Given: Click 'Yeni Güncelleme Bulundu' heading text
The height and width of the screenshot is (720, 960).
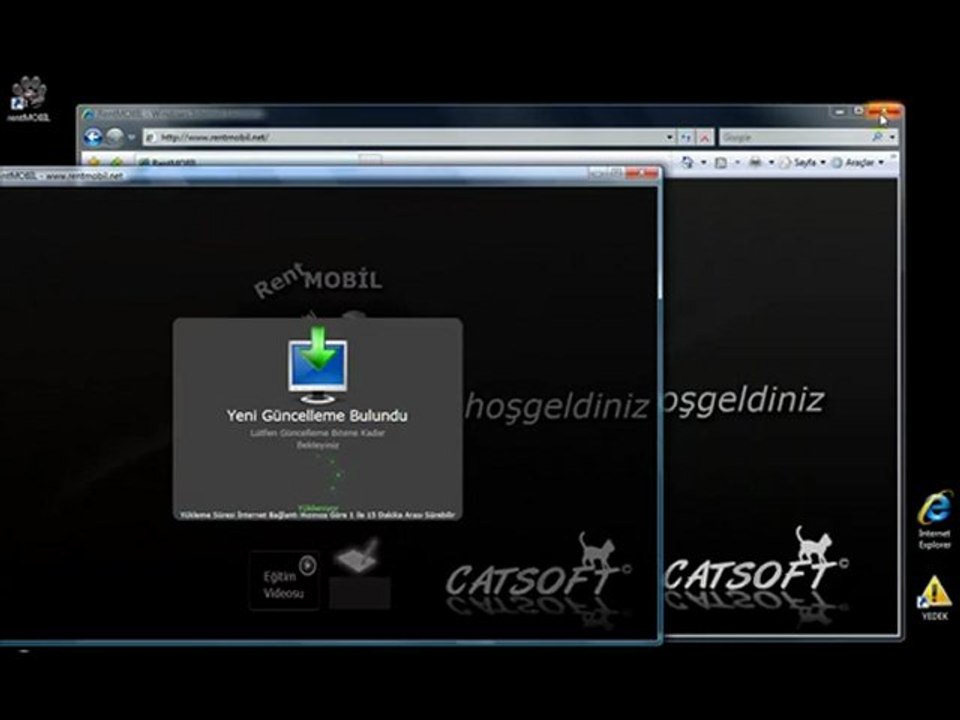Looking at the screenshot, I should 317,416.
